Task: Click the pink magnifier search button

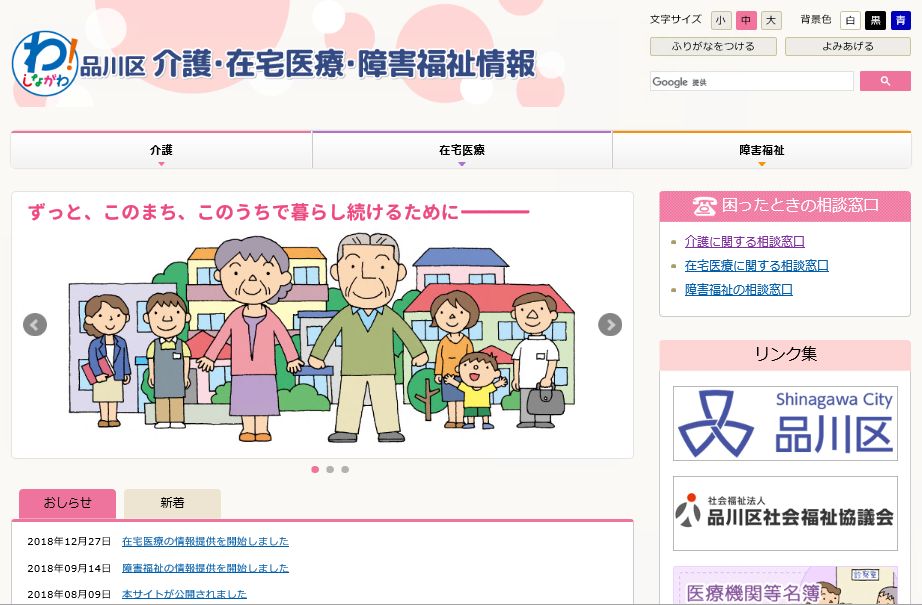Action: (885, 81)
